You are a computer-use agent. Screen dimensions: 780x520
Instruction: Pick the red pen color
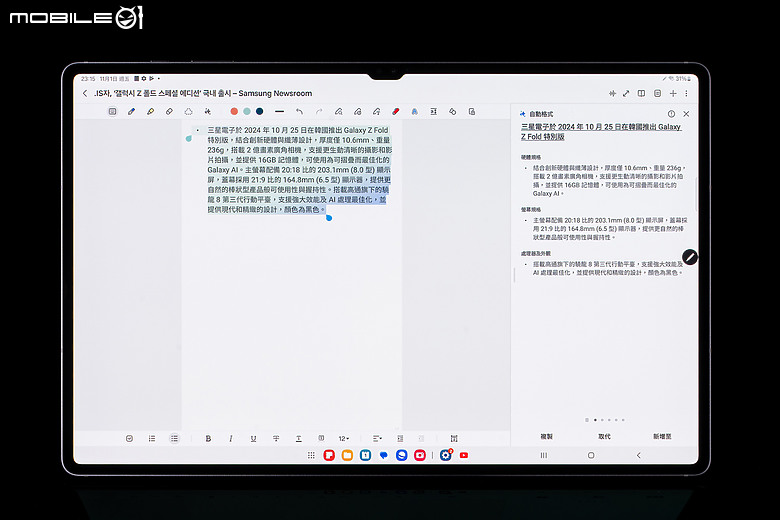click(x=234, y=111)
